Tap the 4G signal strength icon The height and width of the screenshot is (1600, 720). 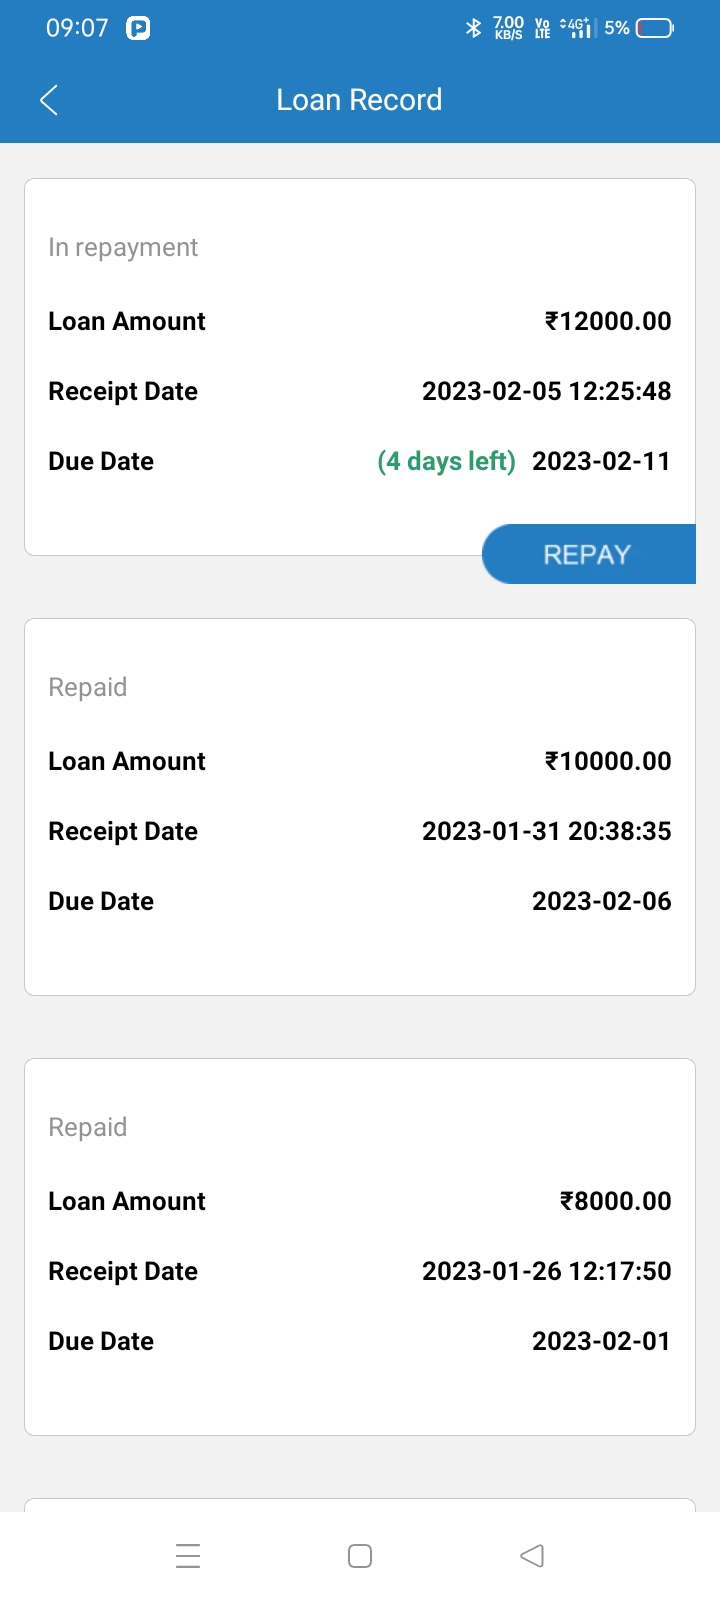[577, 28]
